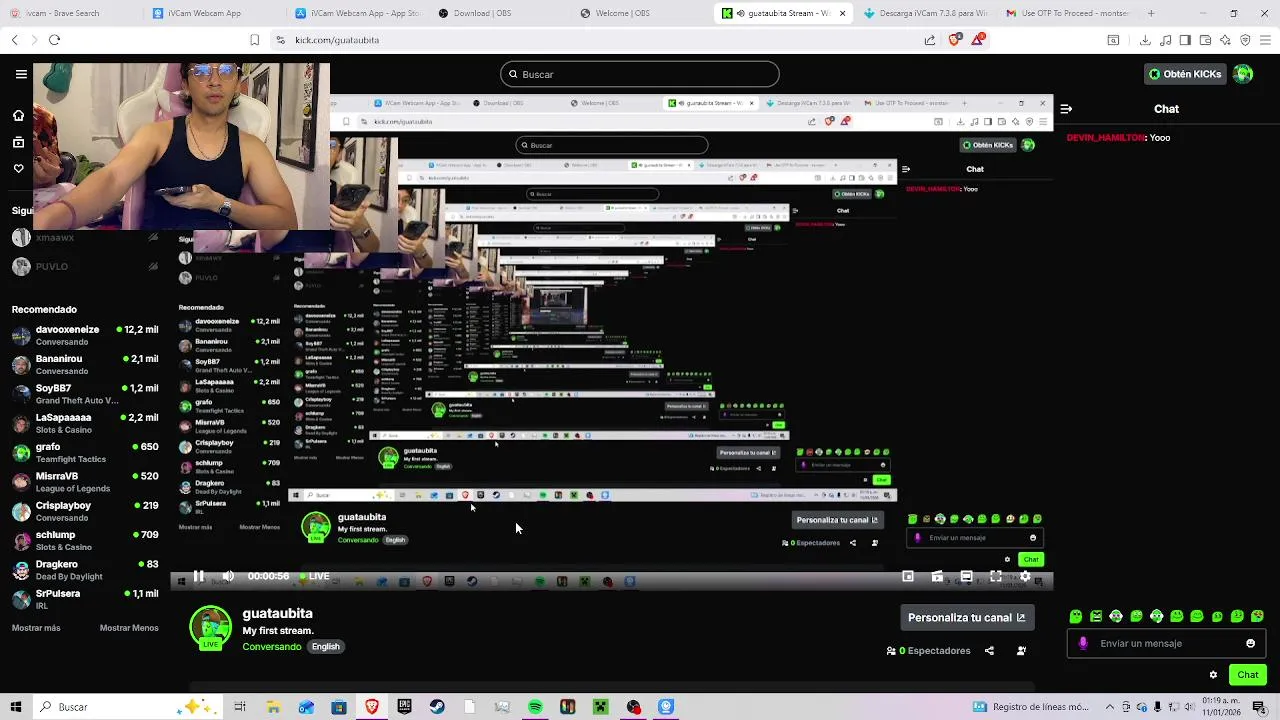Open browser downloads icon

[x=1145, y=40]
